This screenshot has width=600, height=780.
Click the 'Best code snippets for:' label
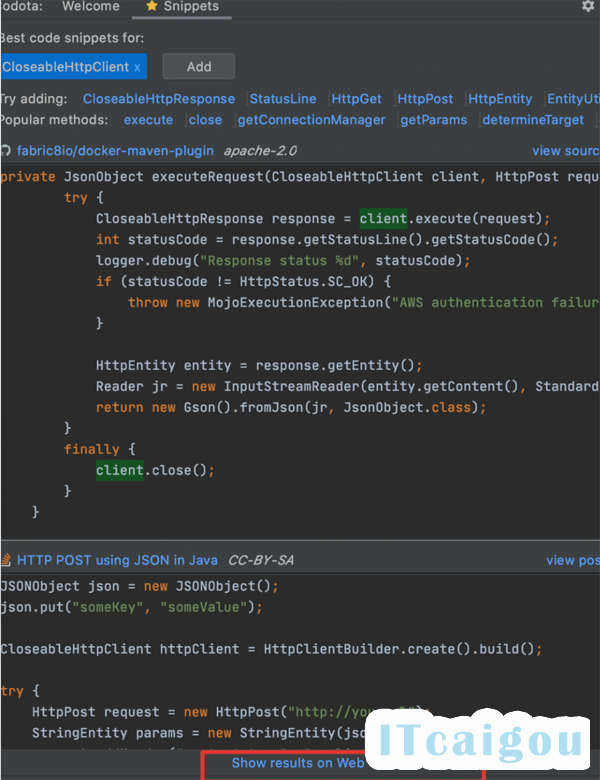(73, 38)
